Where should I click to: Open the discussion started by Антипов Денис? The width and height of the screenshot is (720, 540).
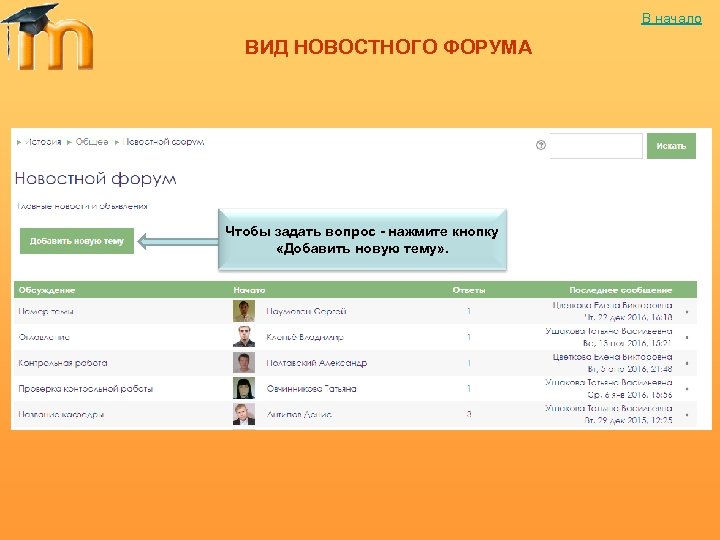click(61, 414)
